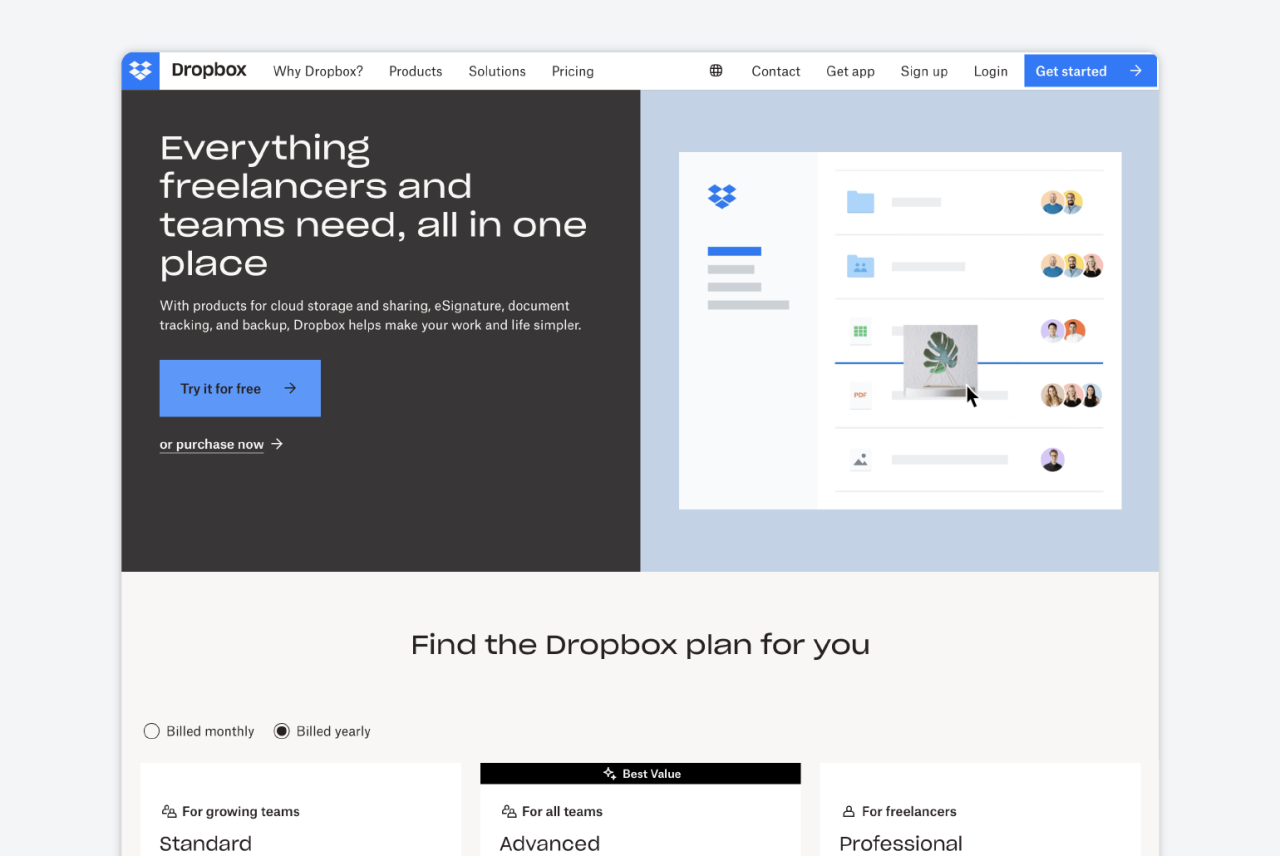Click the green spreadsheet file icon

click(861, 330)
